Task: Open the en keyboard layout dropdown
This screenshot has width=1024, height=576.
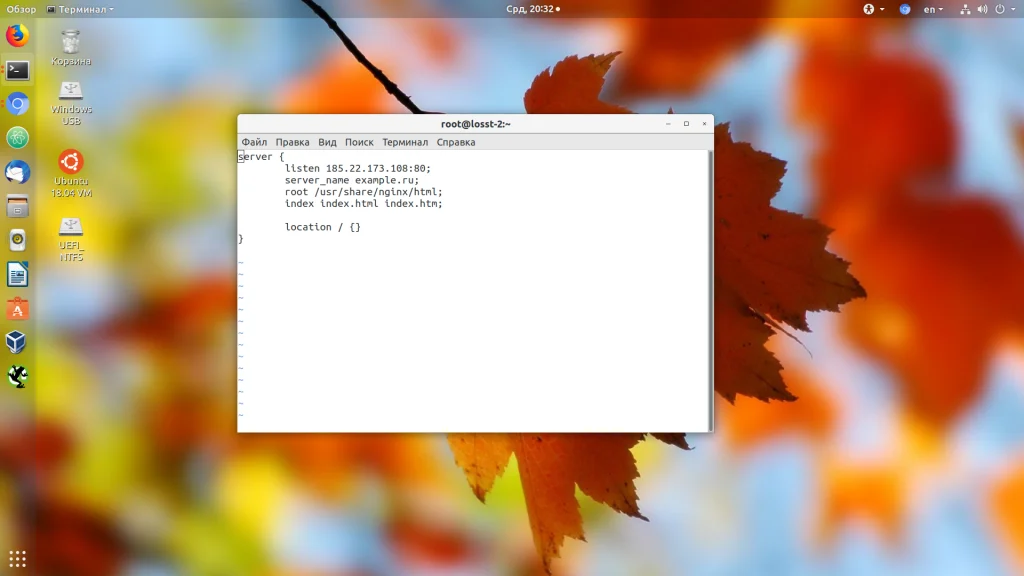Action: pos(933,9)
